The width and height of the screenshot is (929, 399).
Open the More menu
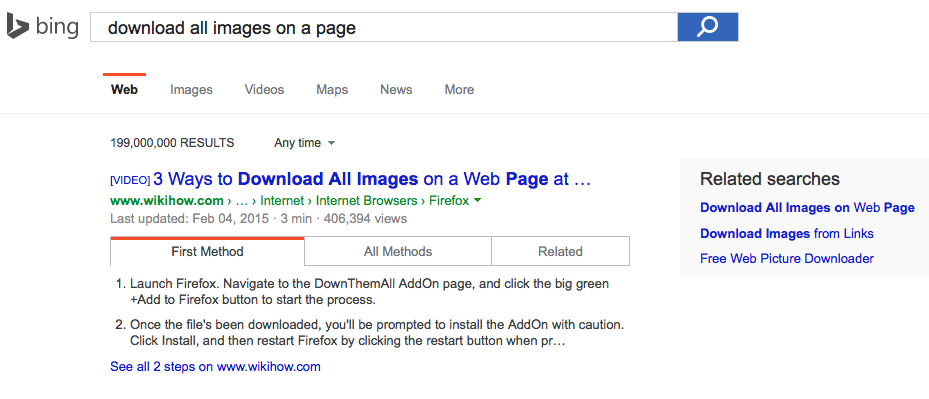(x=459, y=90)
